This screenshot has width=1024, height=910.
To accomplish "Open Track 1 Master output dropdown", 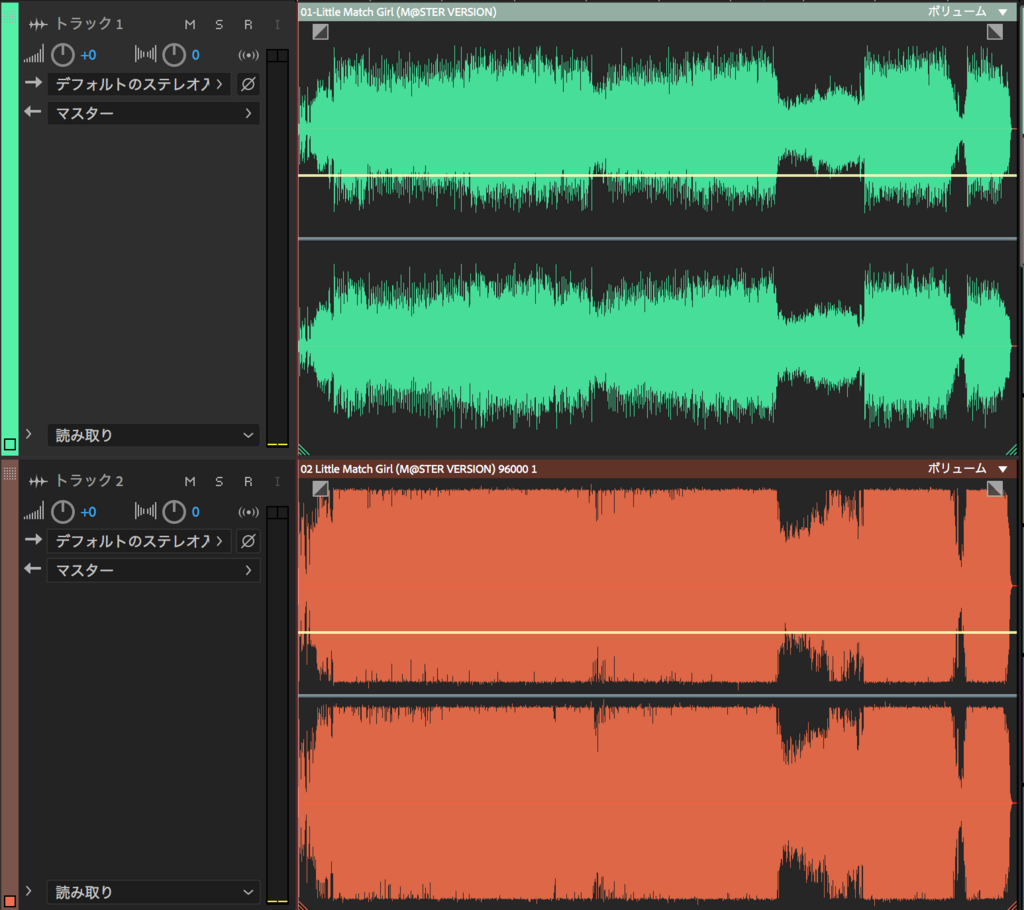I will tap(153, 113).
